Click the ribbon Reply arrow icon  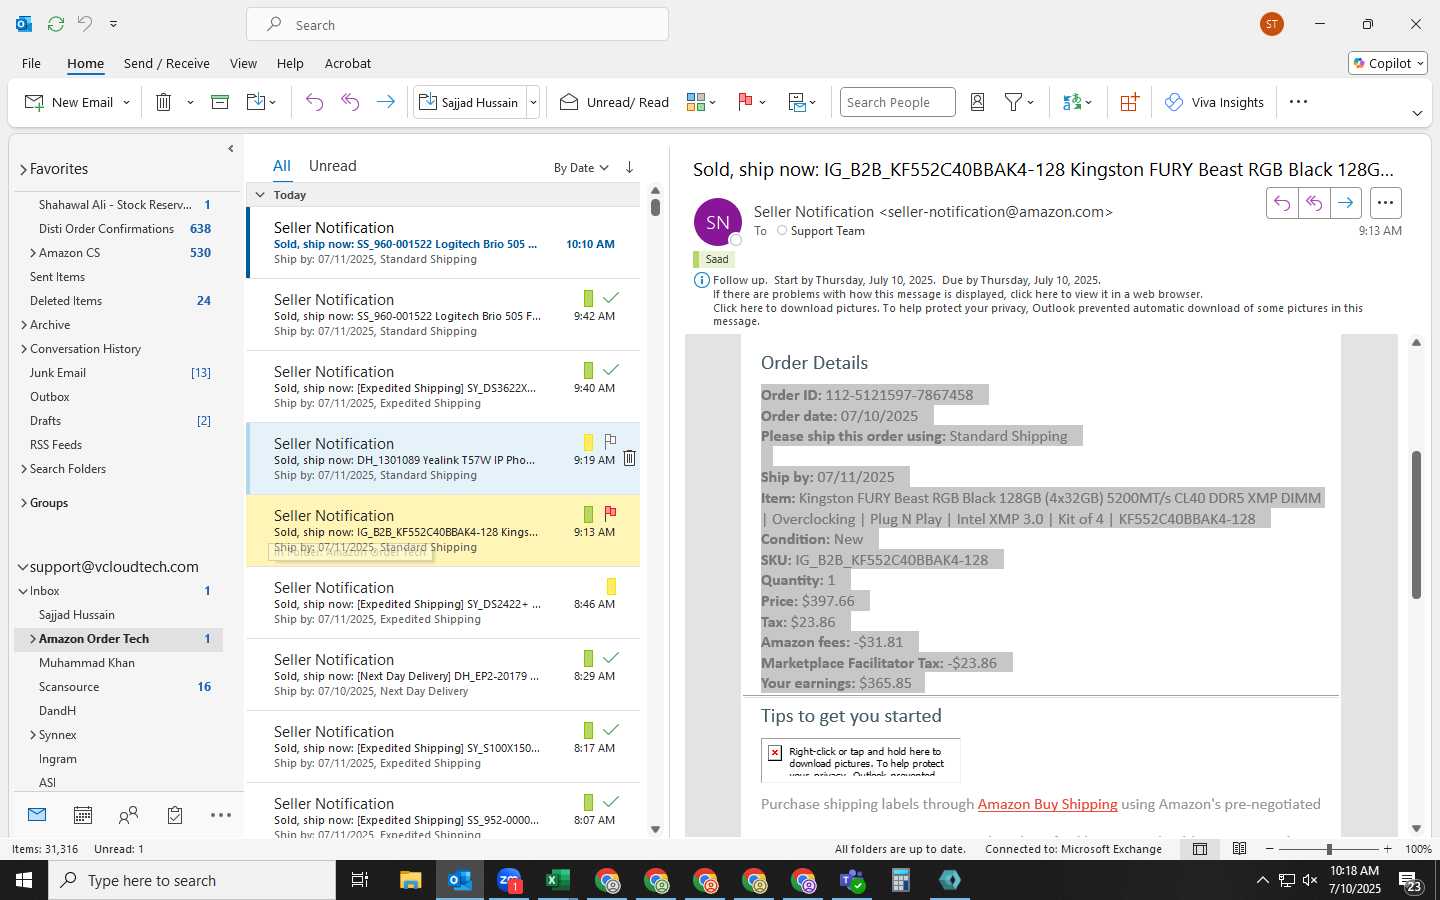[x=314, y=102]
